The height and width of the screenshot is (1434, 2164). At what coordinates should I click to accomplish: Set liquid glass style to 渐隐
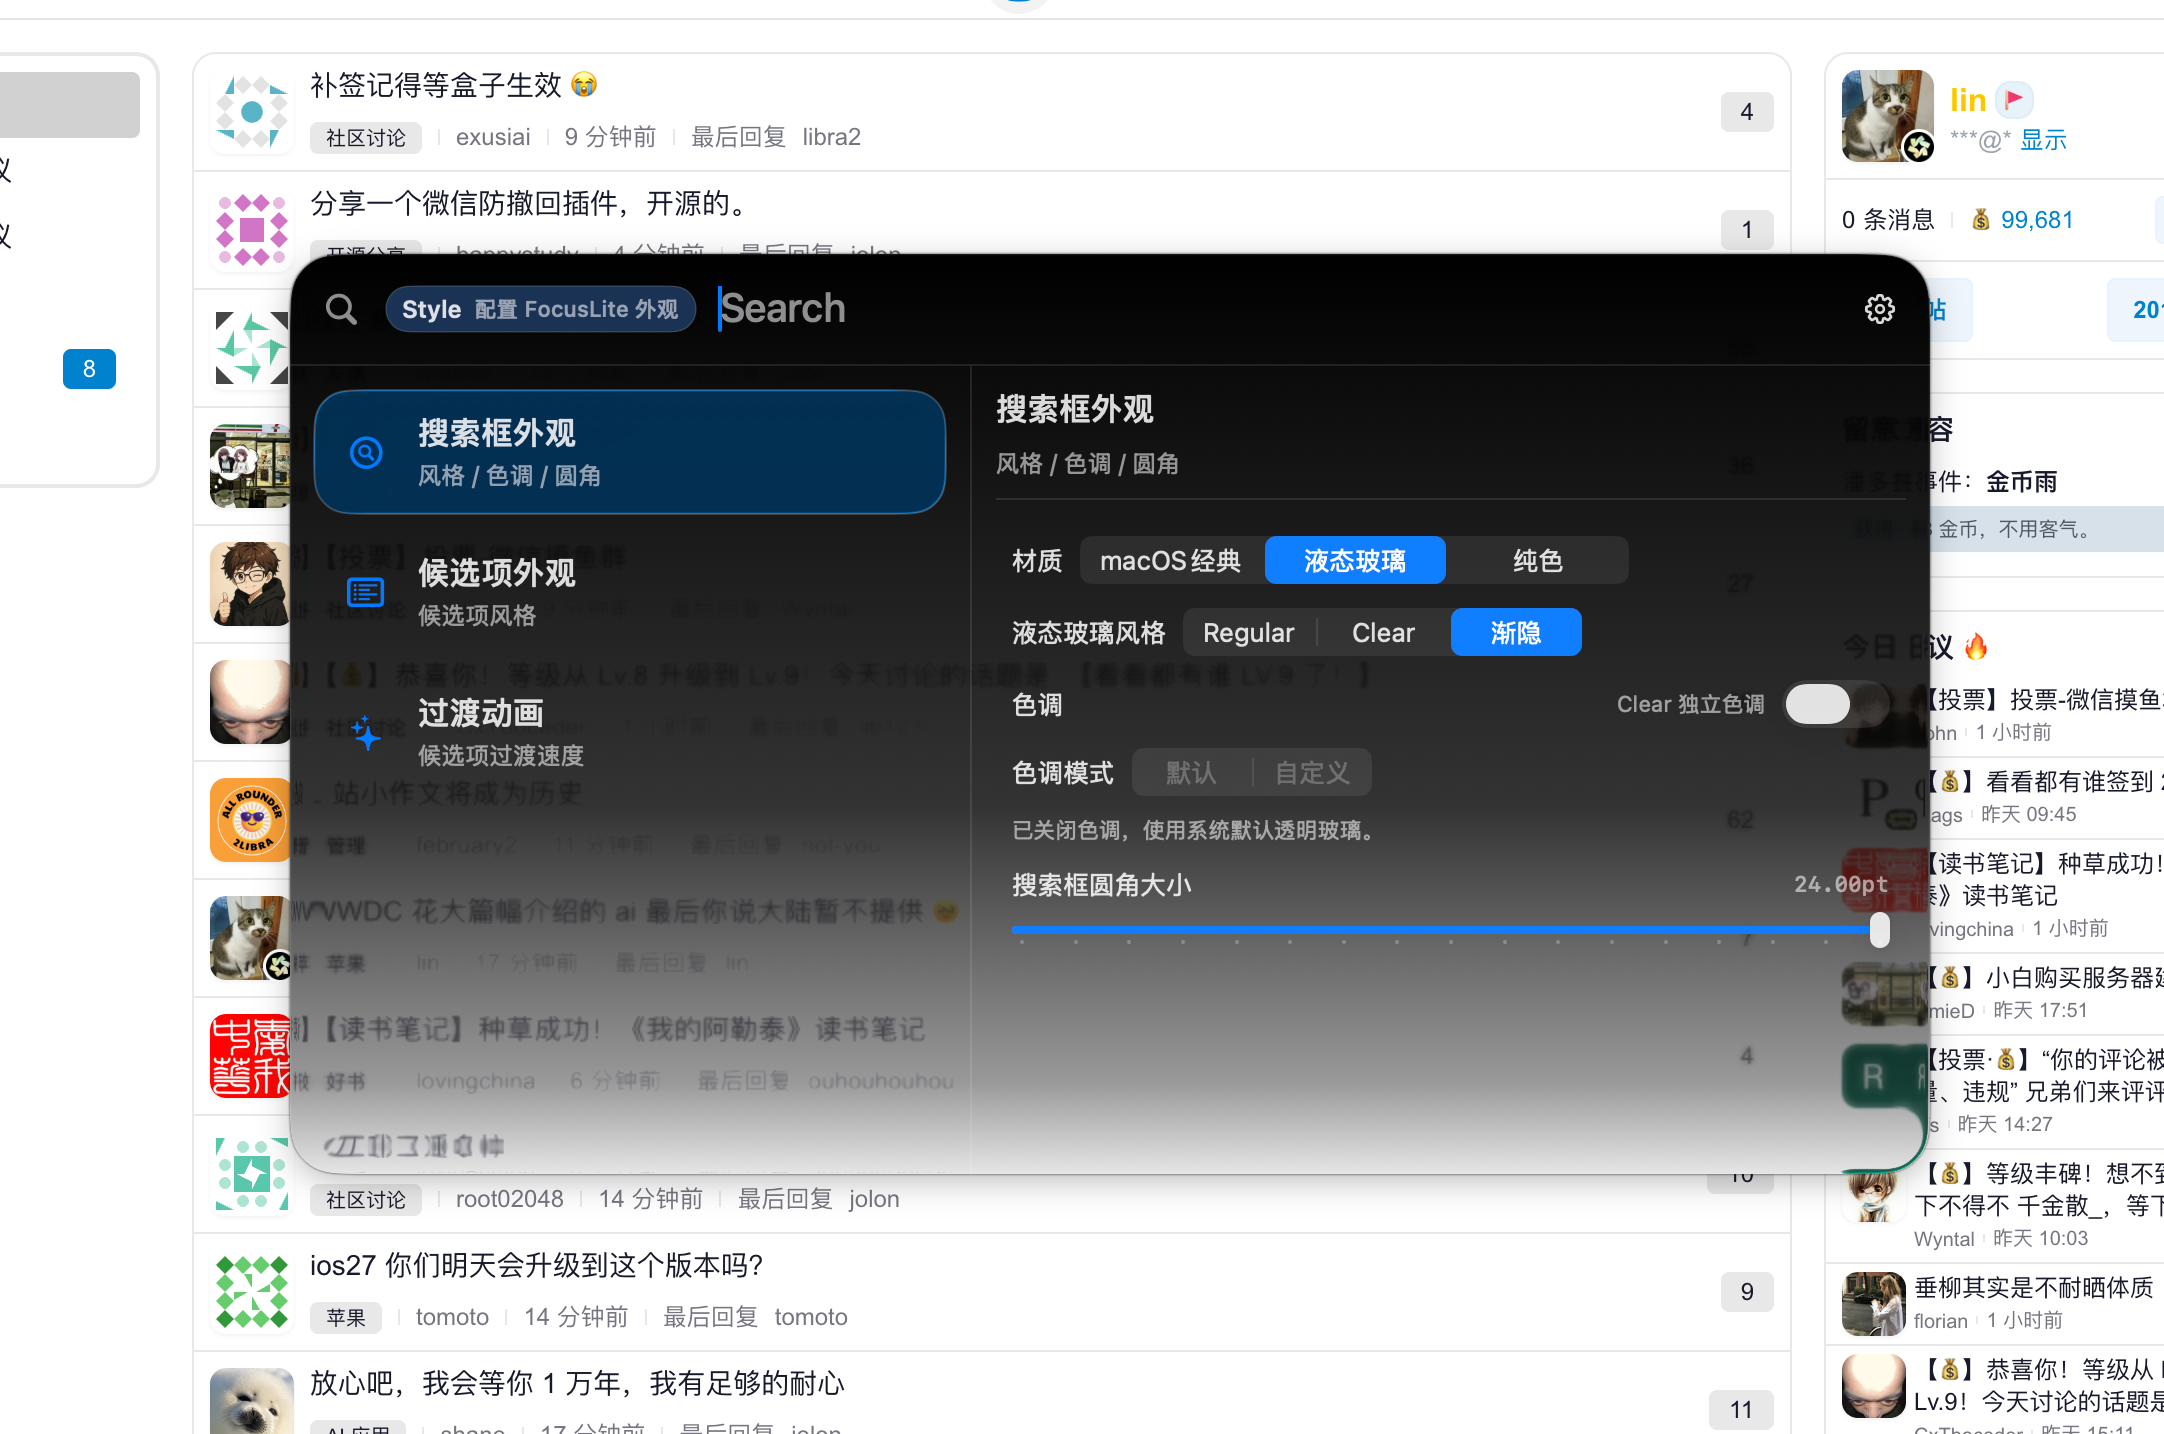click(x=1516, y=633)
